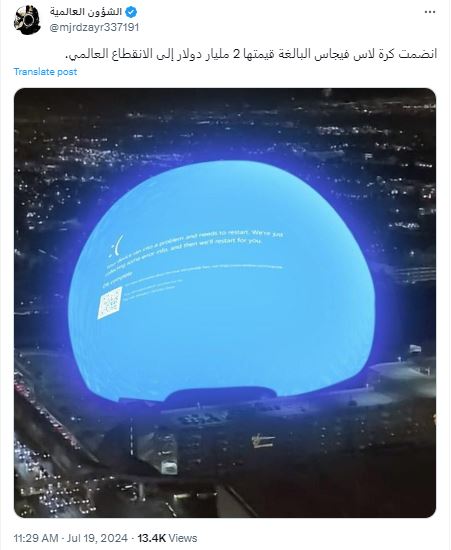Click the word Views beside 13.4K
Image resolution: width=451 pixels, height=550 pixels.
click(x=183, y=538)
